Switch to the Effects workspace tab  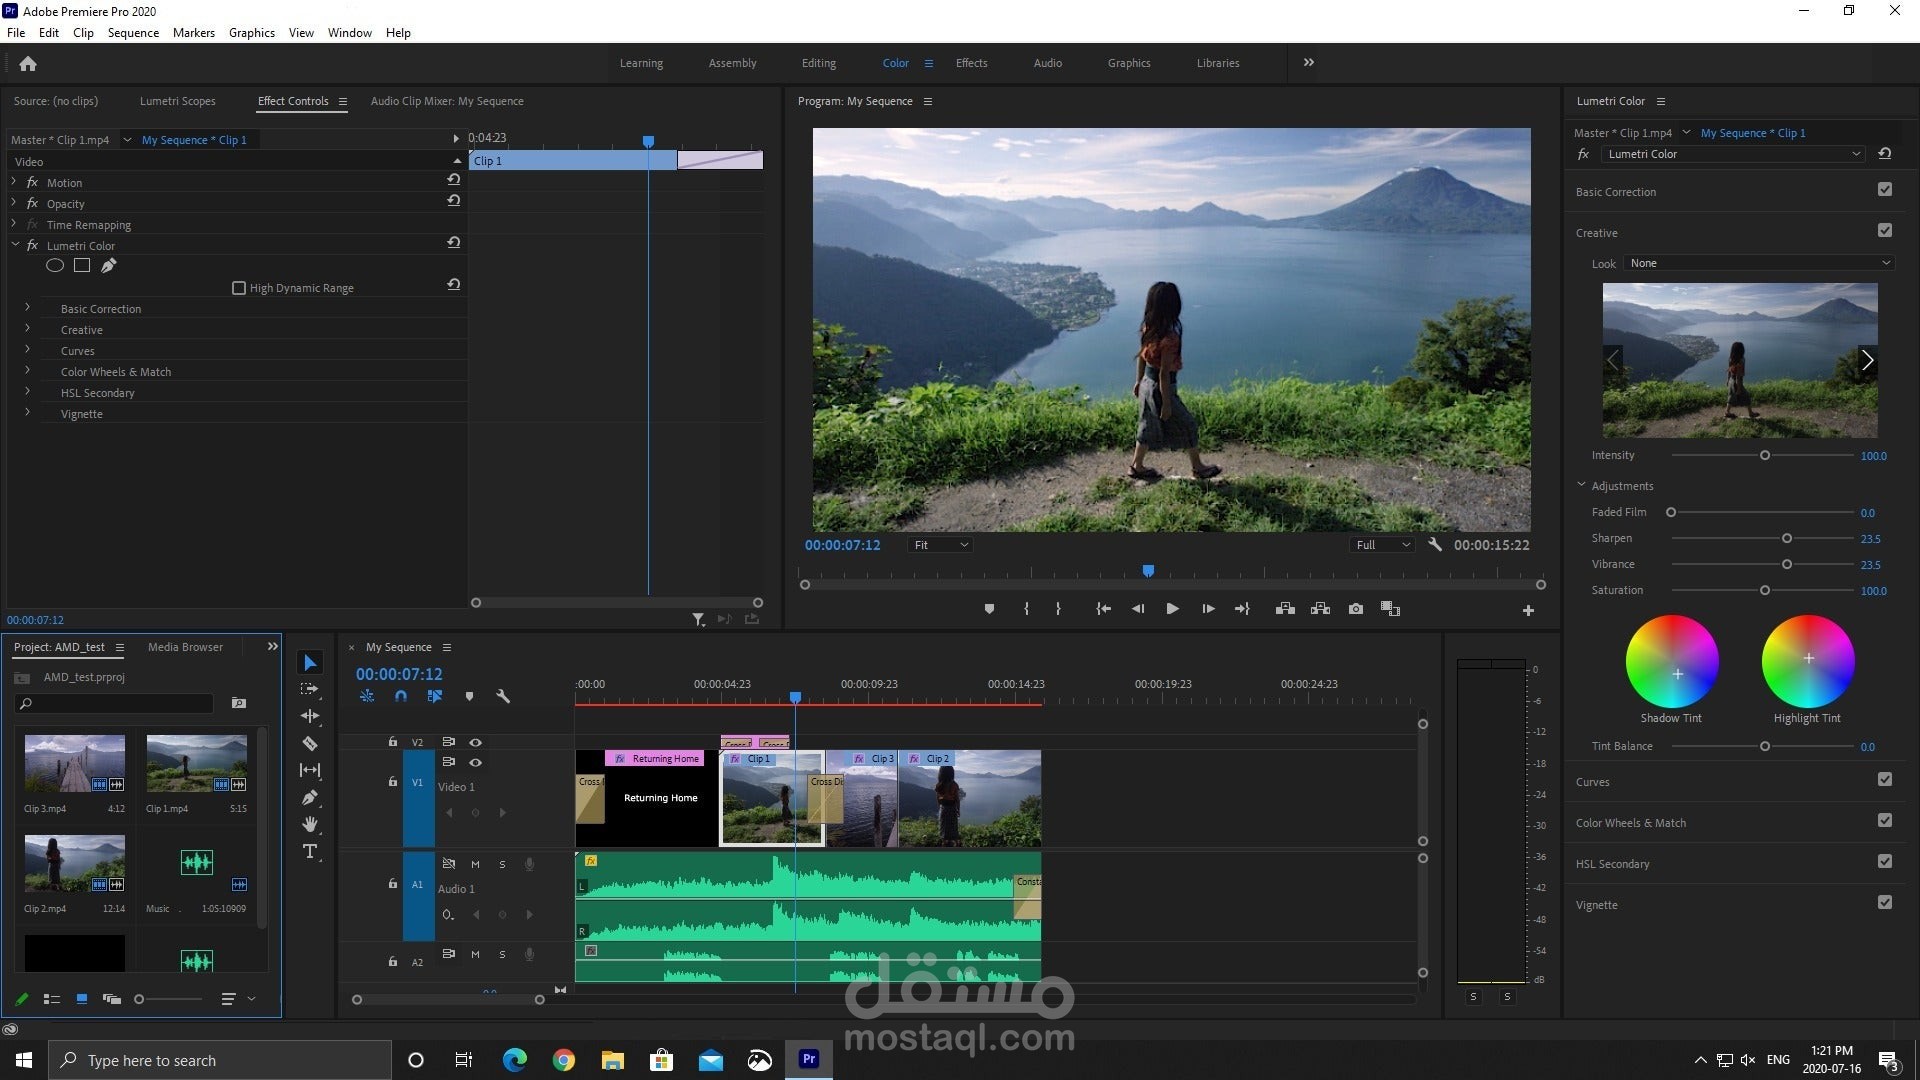click(x=970, y=62)
